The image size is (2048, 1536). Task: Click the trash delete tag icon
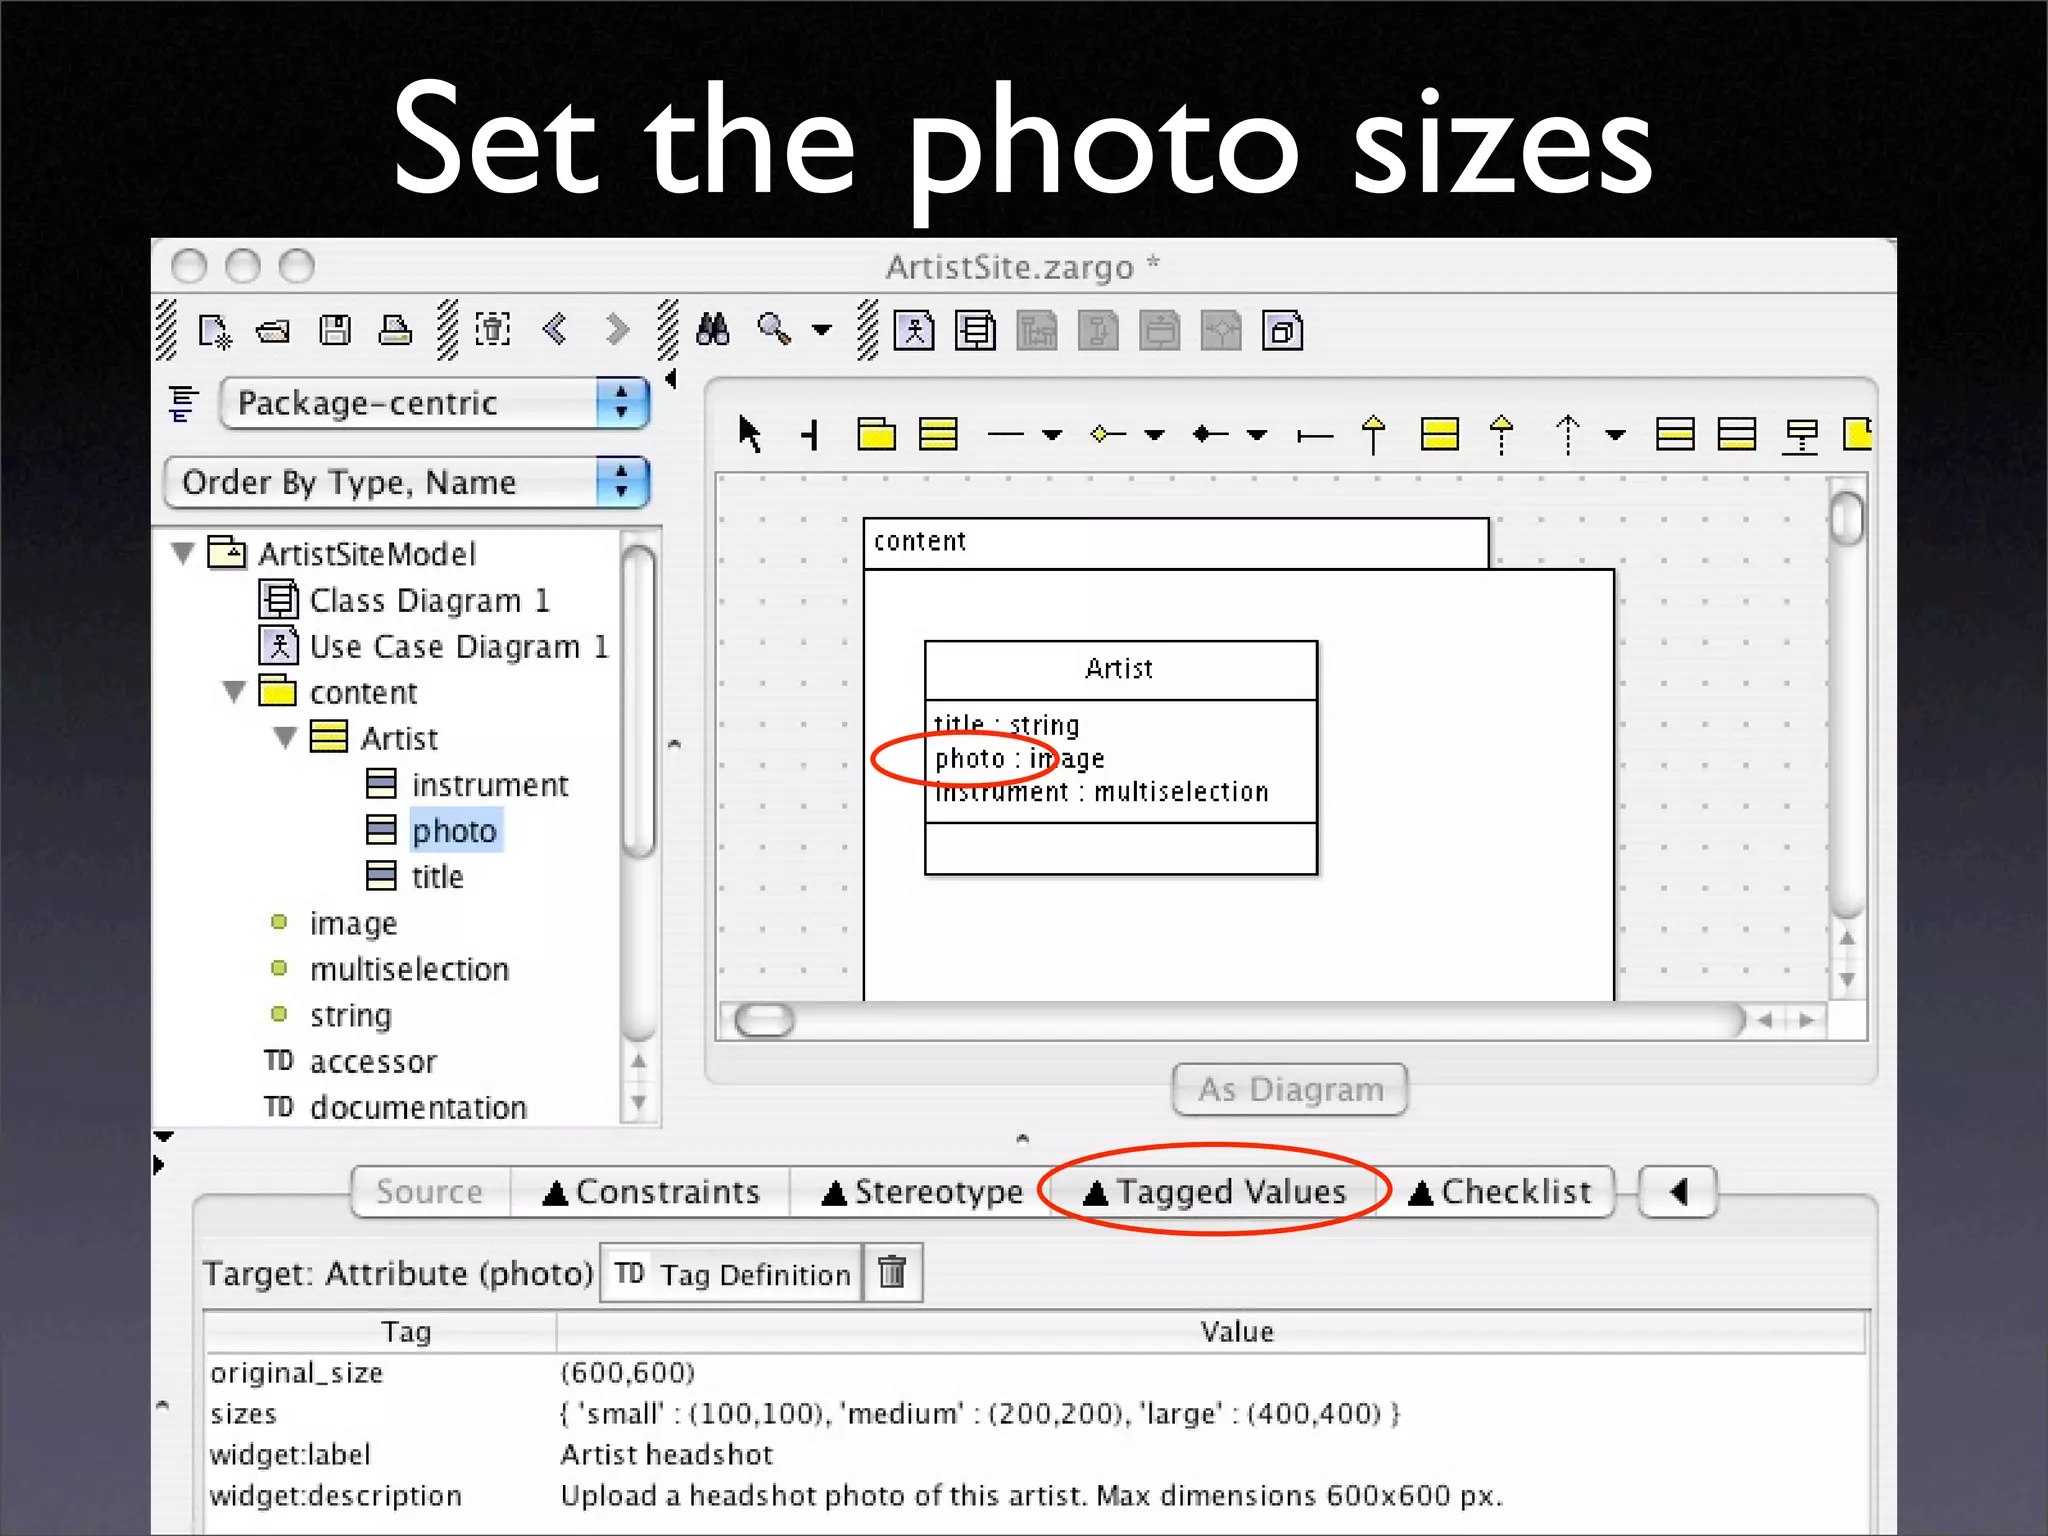[x=892, y=1272]
